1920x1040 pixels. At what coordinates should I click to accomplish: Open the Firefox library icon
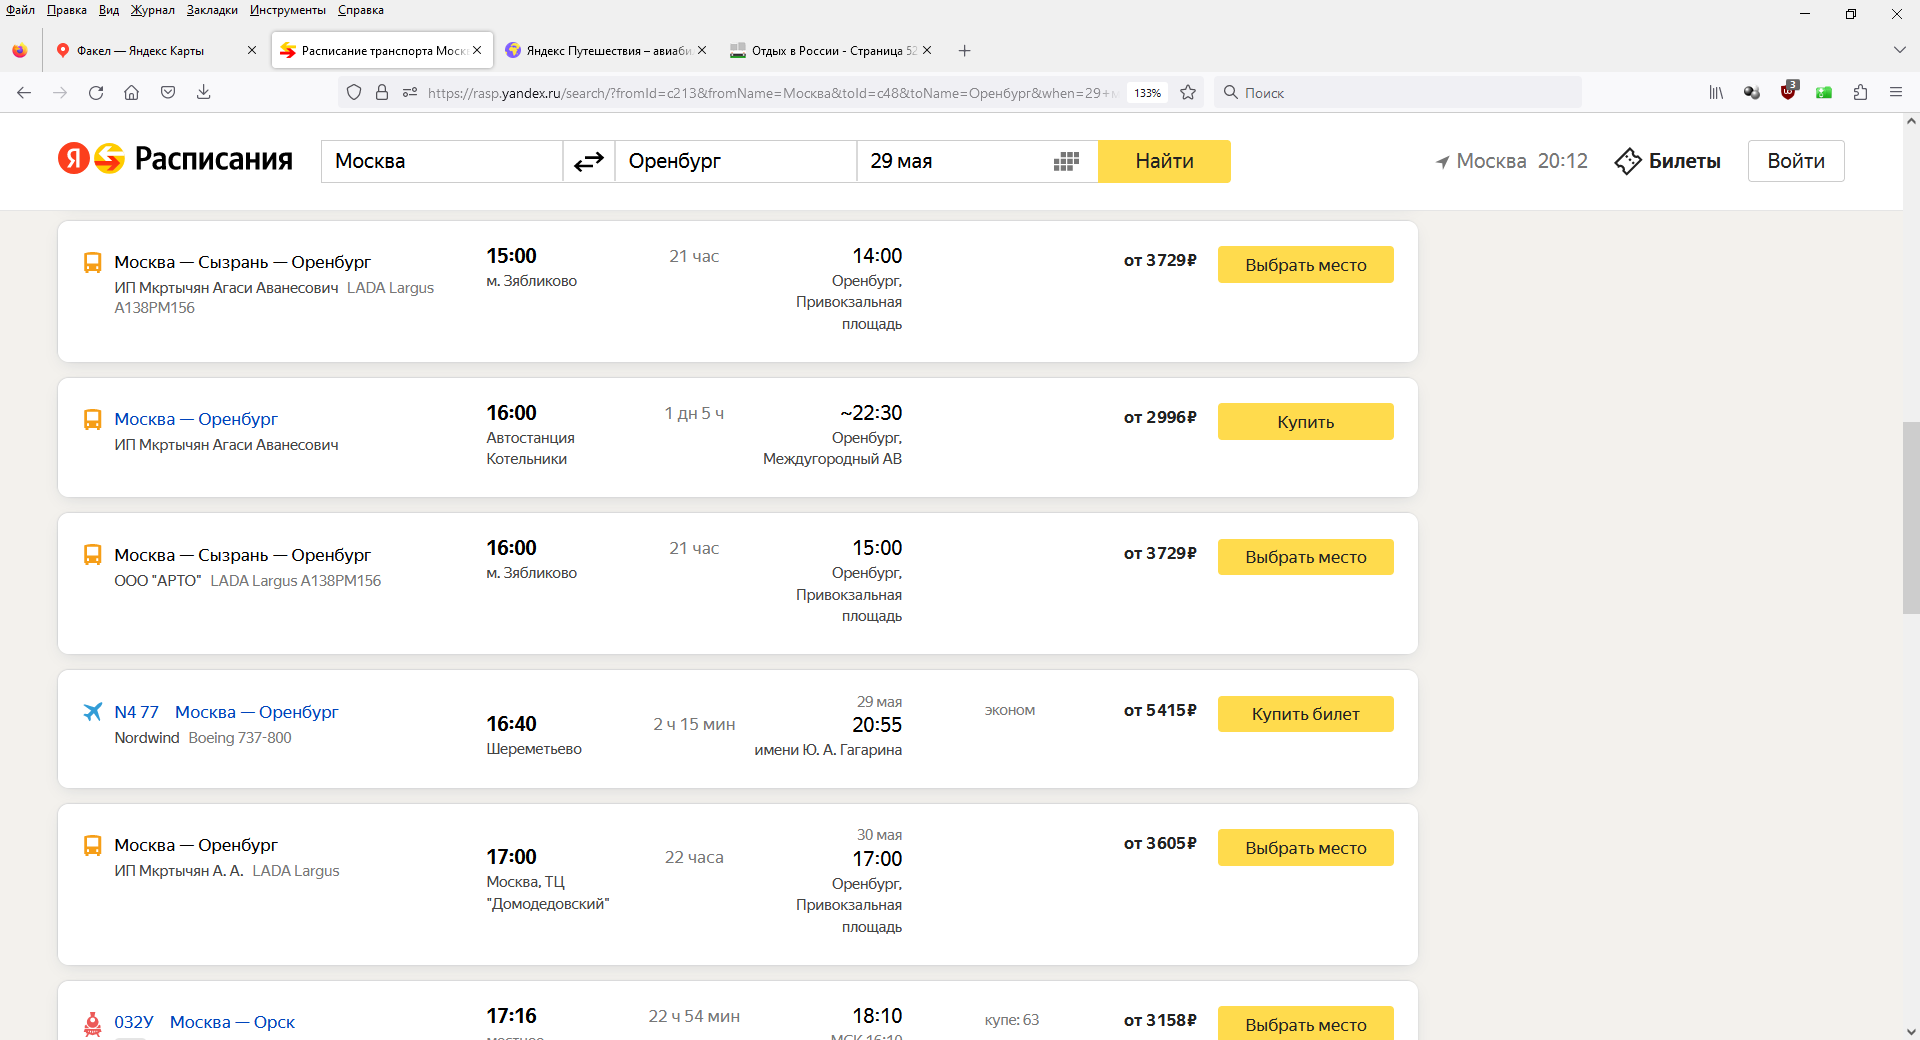(1716, 92)
